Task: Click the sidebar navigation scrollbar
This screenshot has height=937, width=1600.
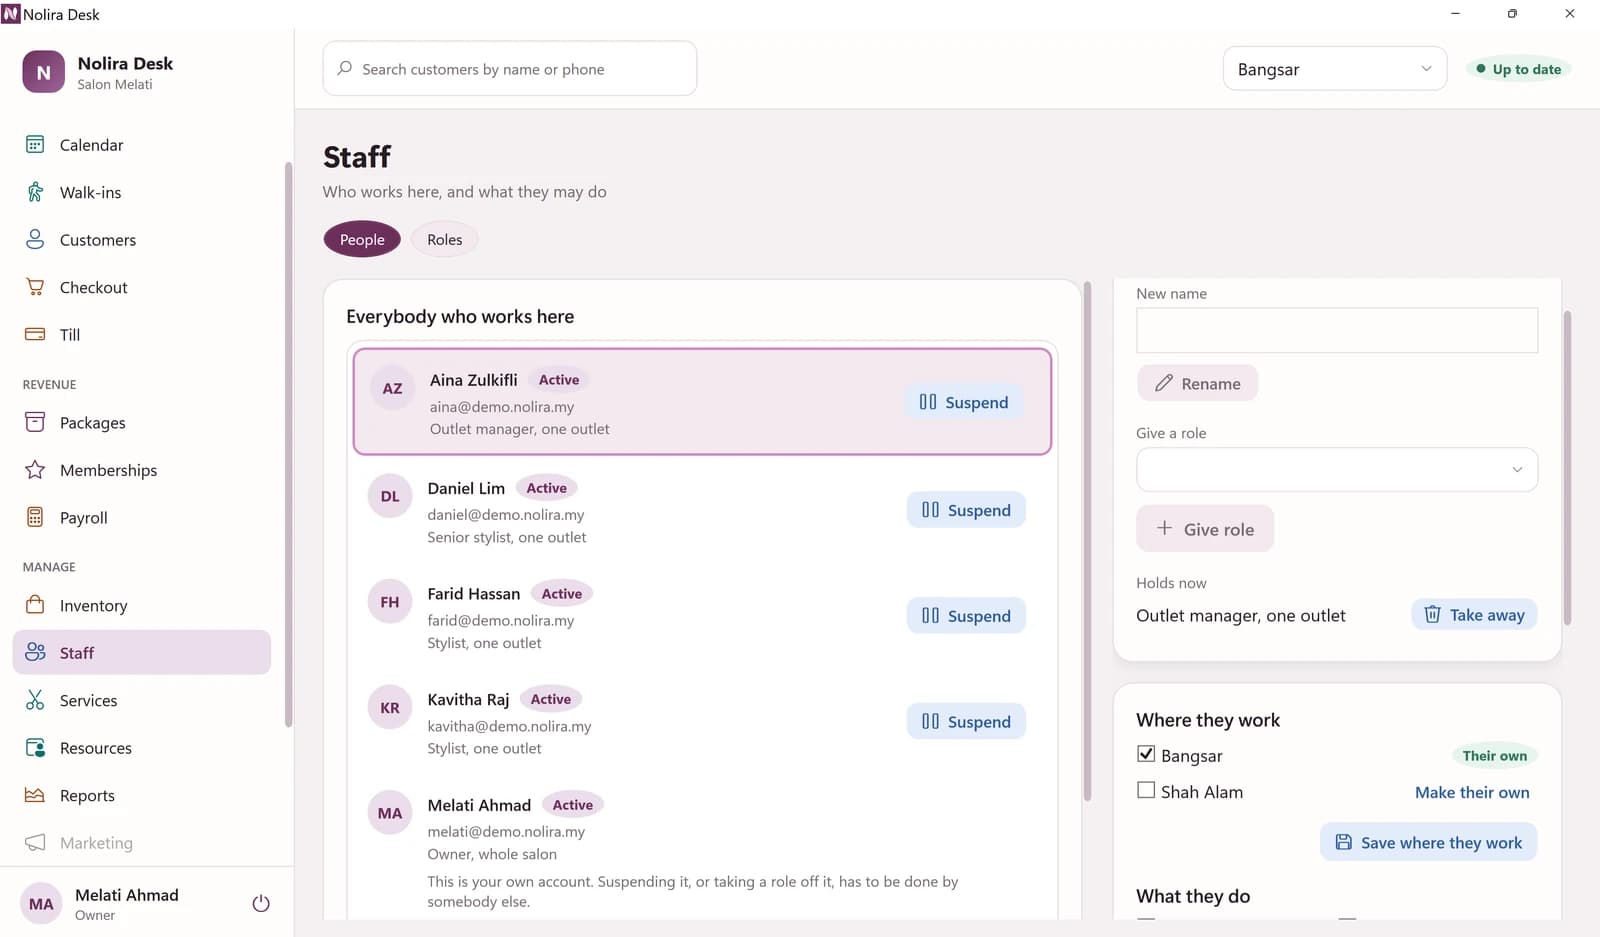Action: pyautogui.click(x=288, y=445)
